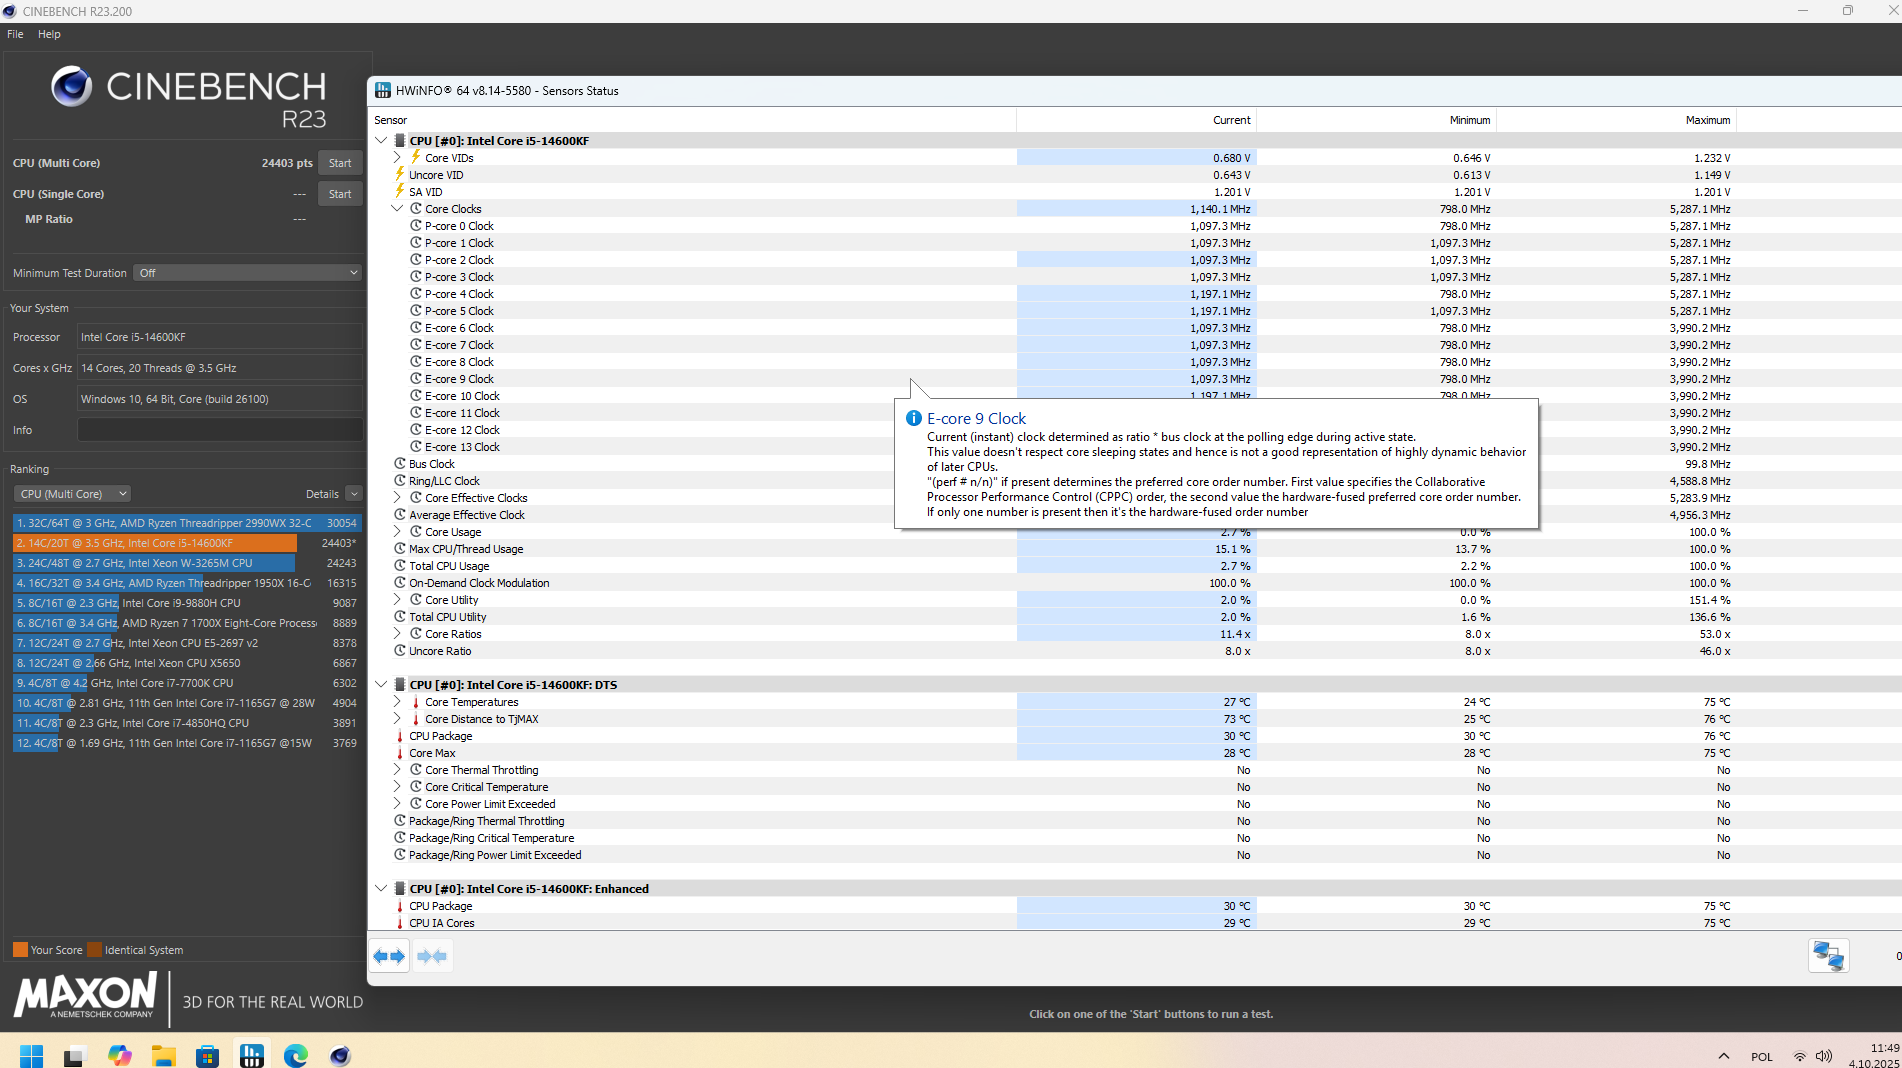Open Microsoft Store from the taskbar
Screen dimensions: 1902x1068
[x=208, y=1055]
